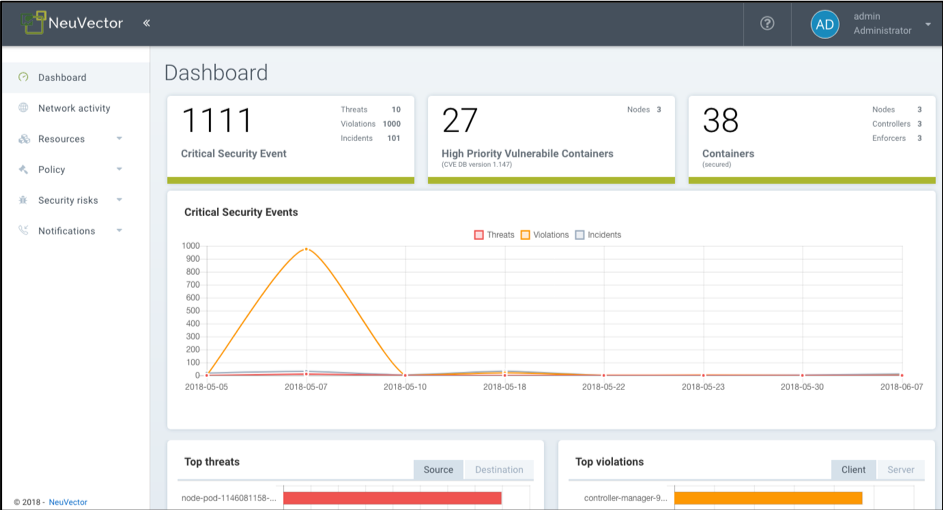The width and height of the screenshot is (943, 510).
Task: Click the Notifications phone icon
Action: click(x=23, y=230)
